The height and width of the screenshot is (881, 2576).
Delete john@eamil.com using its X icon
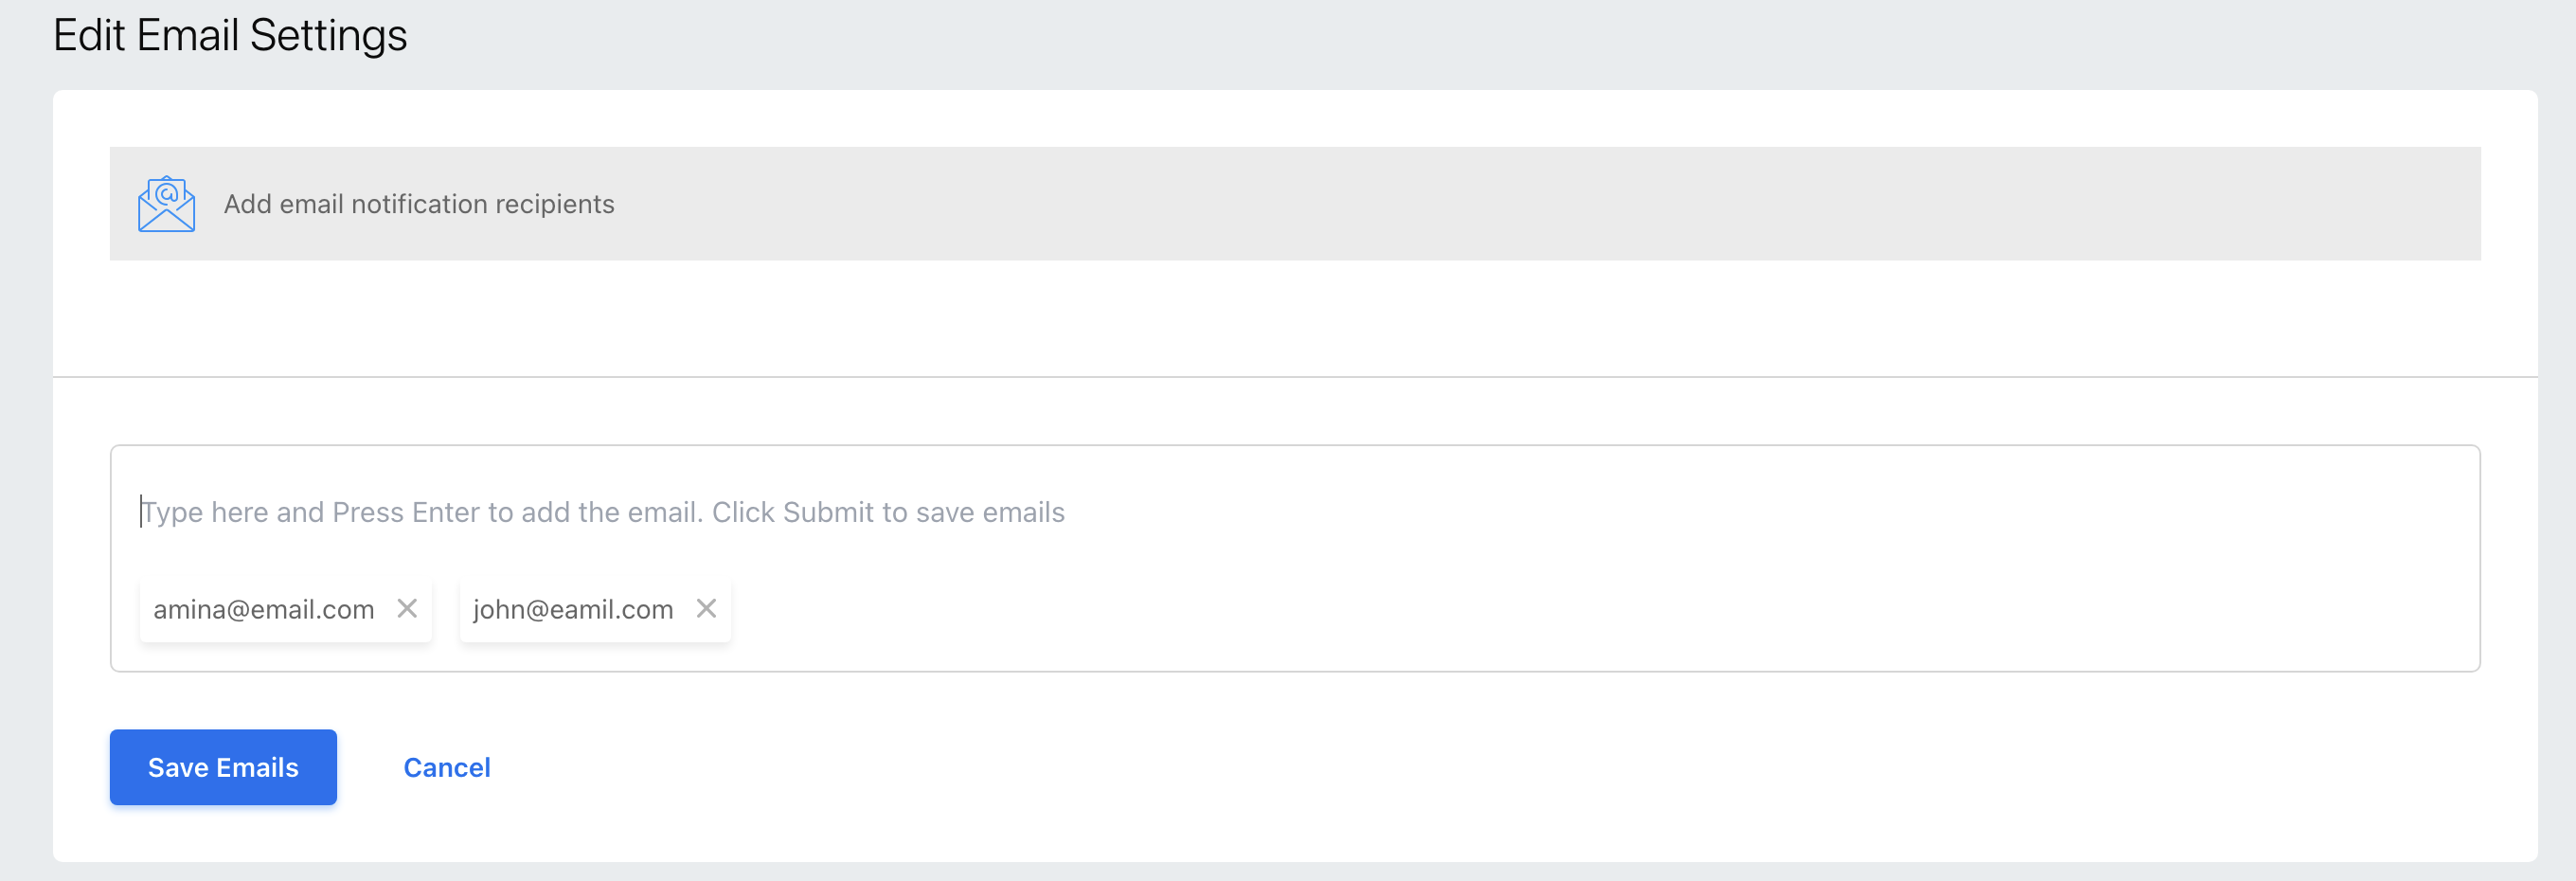tap(706, 608)
